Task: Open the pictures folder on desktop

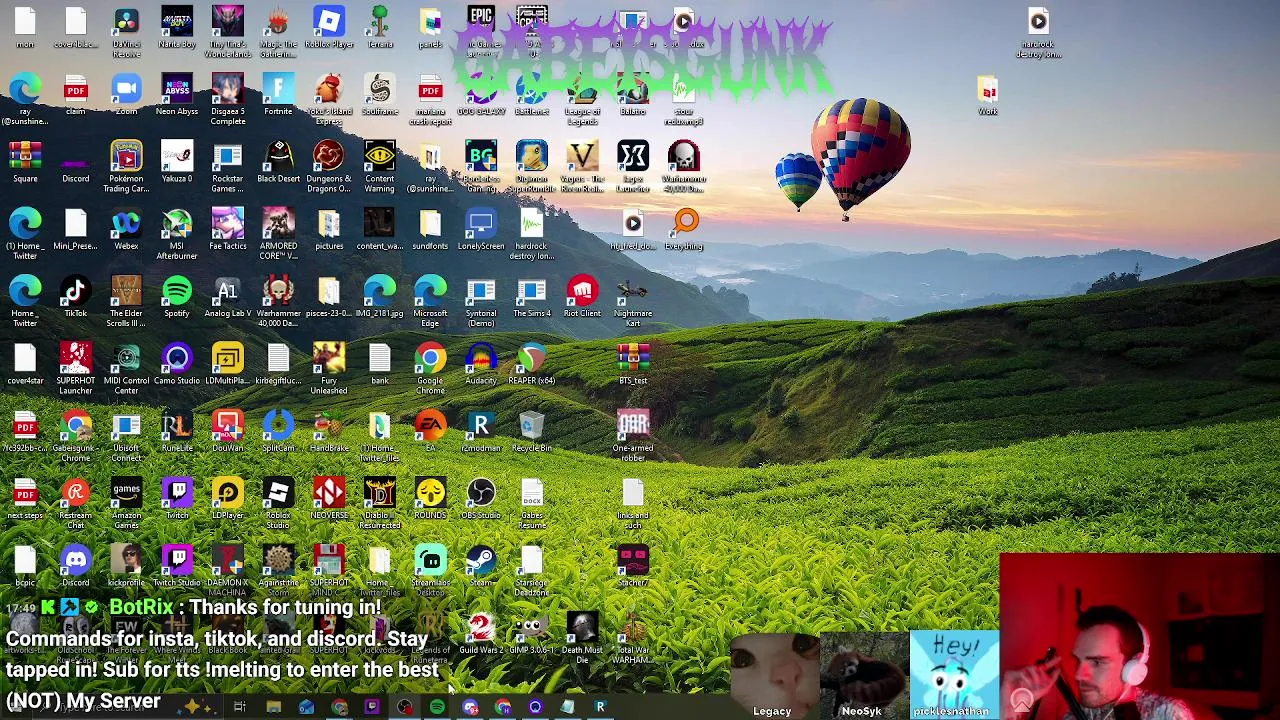Action: tap(329, 229)
